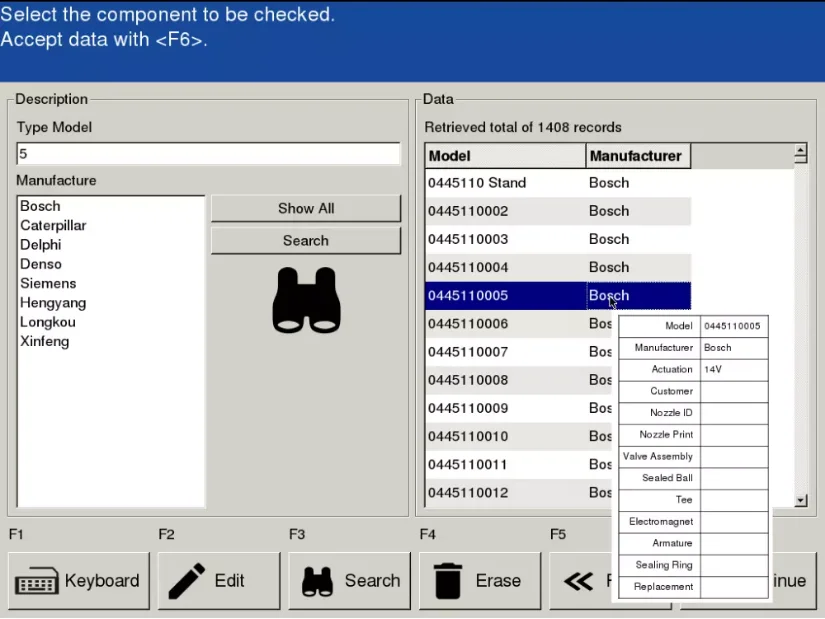Click the binoculars Search function button
The image size is (825, 619).
(x=349, y=581)
